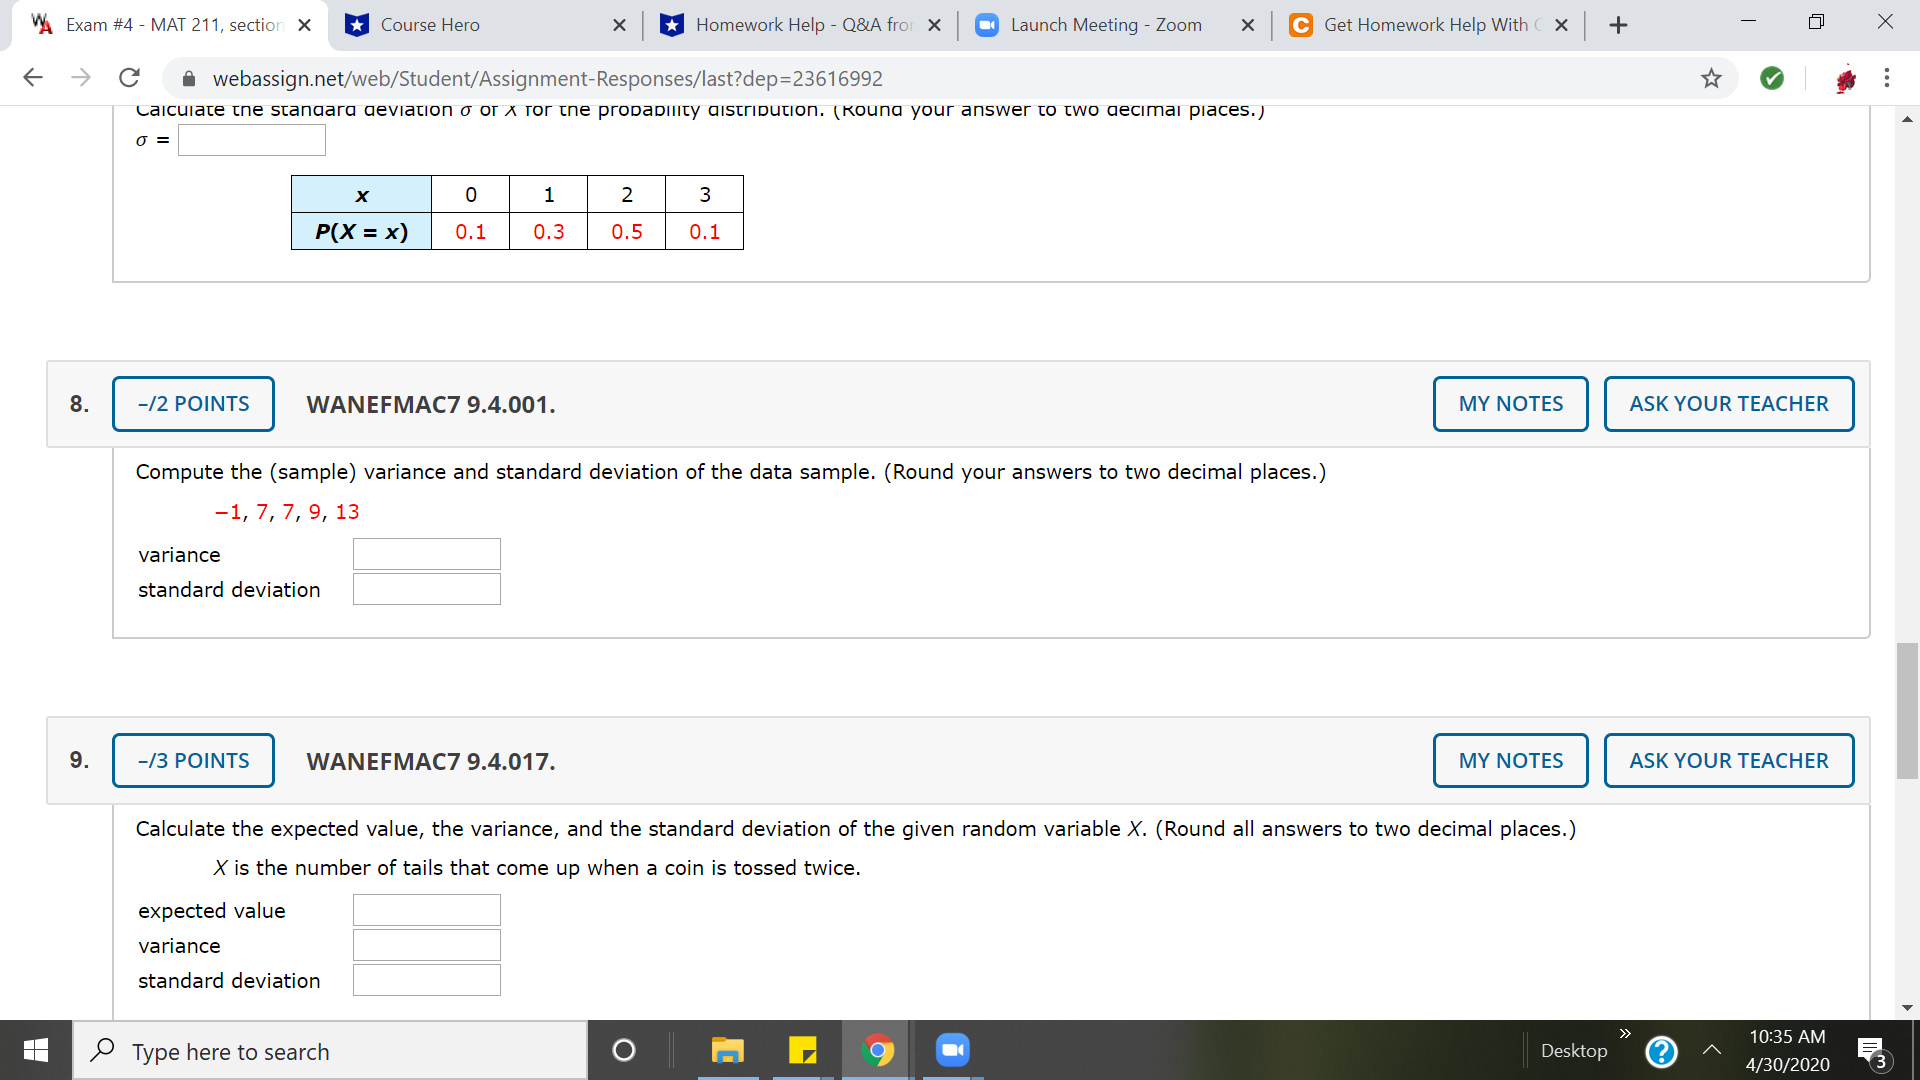Click MY NOTES button for question 9
This screenshot has width=1920, height=1080.
click(1510, 760)
